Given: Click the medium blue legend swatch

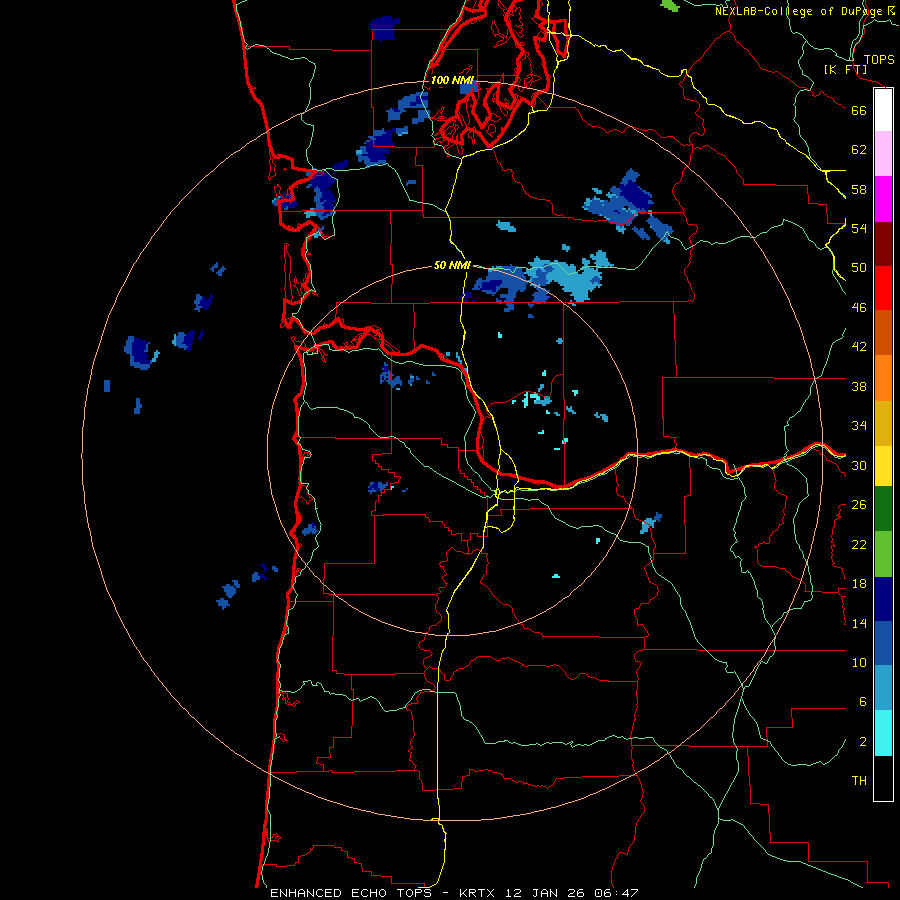Looking at the screenshot, I should pos(883,643).
